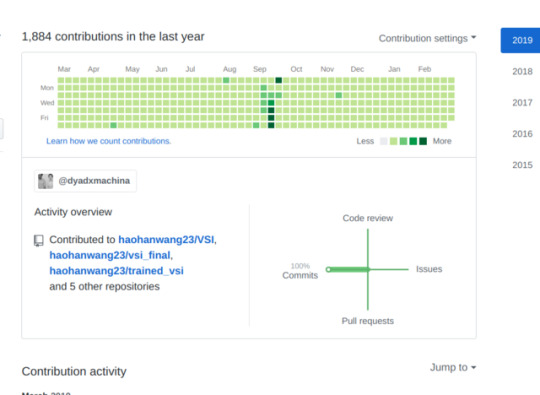Switch to the 2018 contributions year
Image resolution: width=540 pixels, height=395 pixels.
click(522, 72)
